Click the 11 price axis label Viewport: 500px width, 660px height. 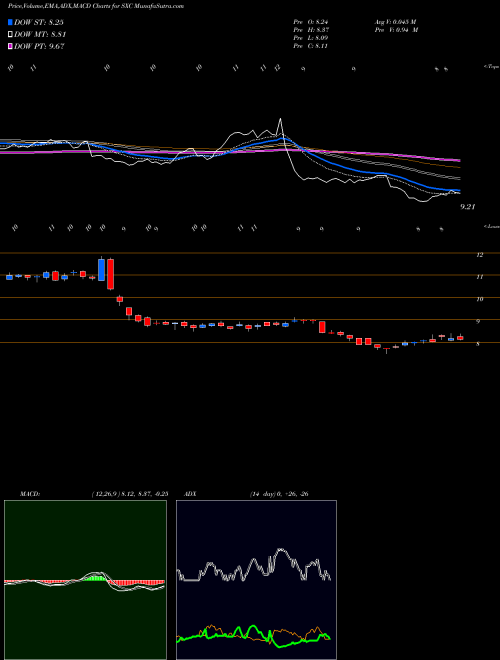[x=479, y=277]
